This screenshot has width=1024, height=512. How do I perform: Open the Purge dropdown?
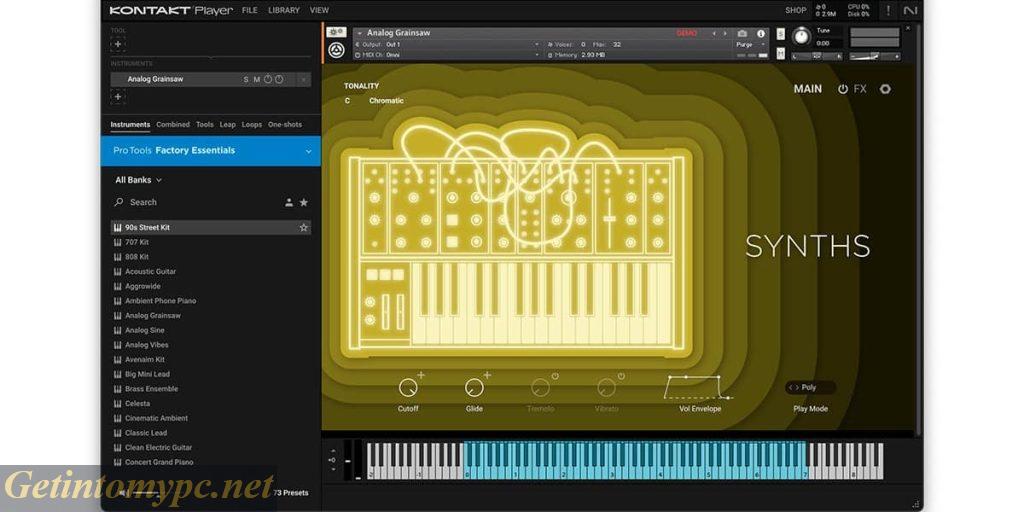pos(751,44)
